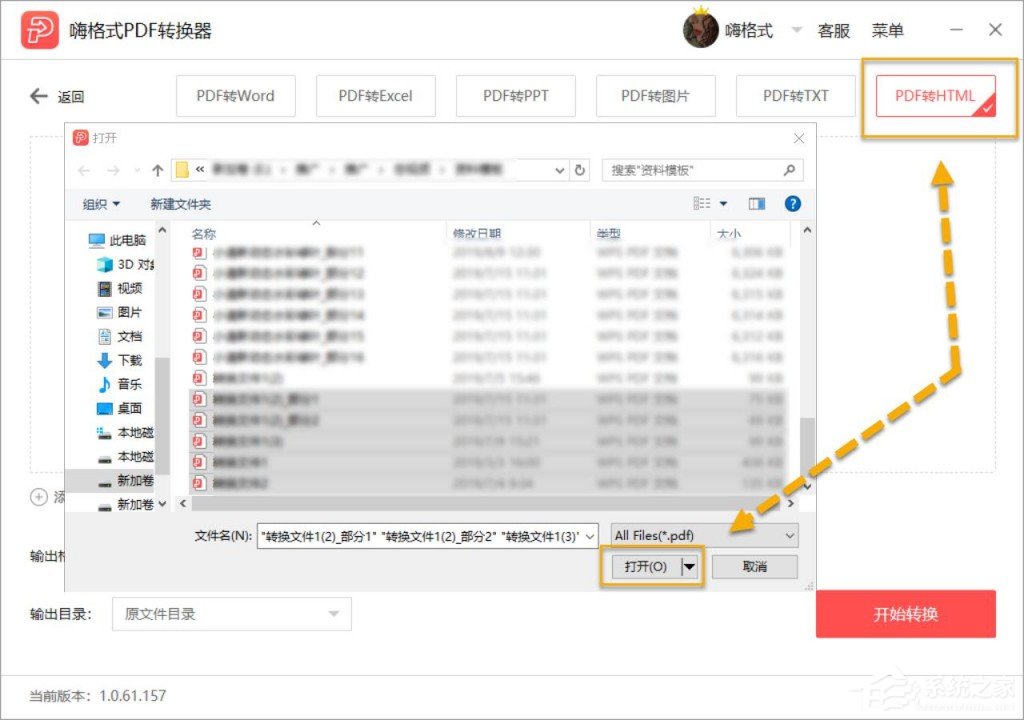The height and width of the screenshot is (720, 1024).
Task: Select the PDF file 转换文件1(2)
Action: point(248,379)
